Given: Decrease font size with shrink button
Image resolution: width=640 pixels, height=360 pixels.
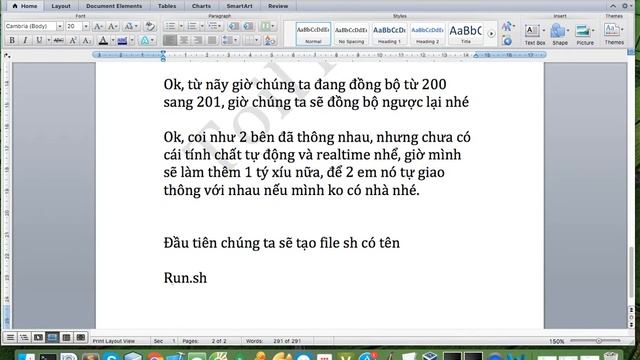Looking at the screenshot, I should pyautogui.click(x=112, y=27).
